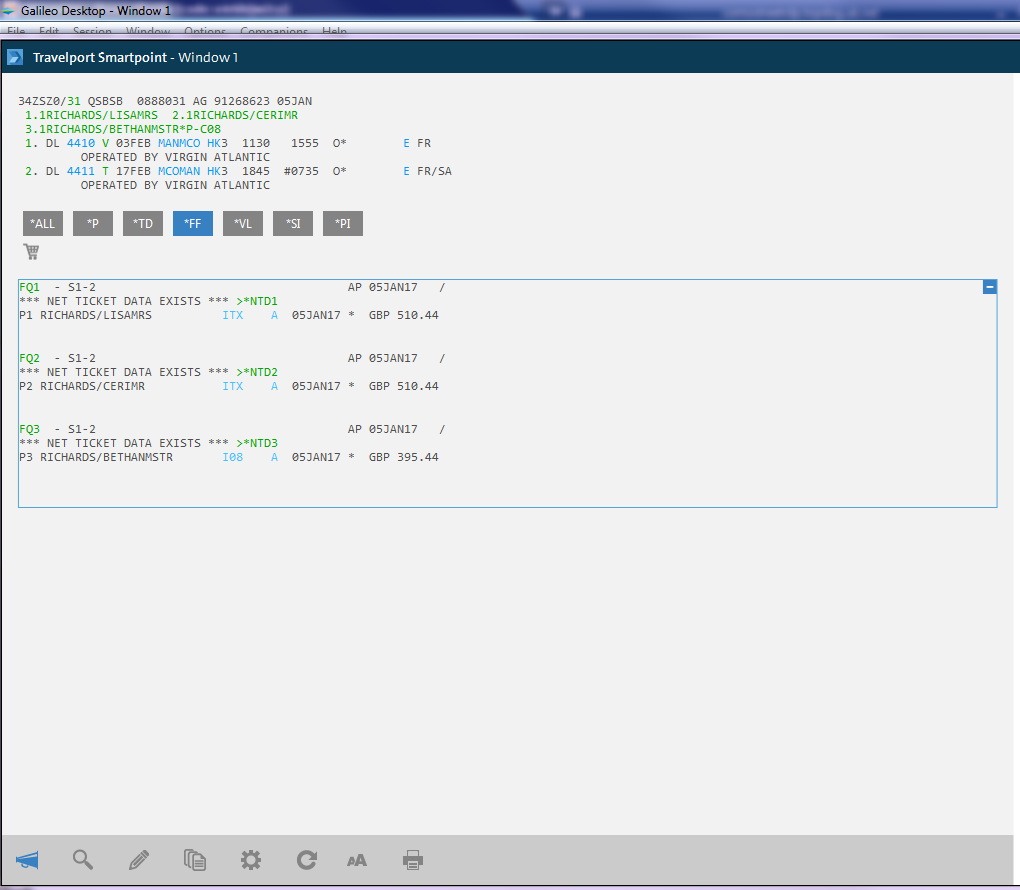
Task: Click the Travelport Smartpoint logo icon
Action: [15, 57]
